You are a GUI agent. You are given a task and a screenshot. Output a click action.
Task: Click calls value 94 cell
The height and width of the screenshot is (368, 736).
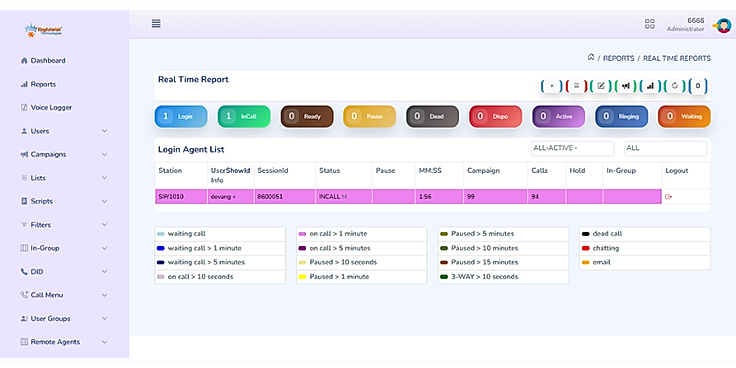(547, 197)
